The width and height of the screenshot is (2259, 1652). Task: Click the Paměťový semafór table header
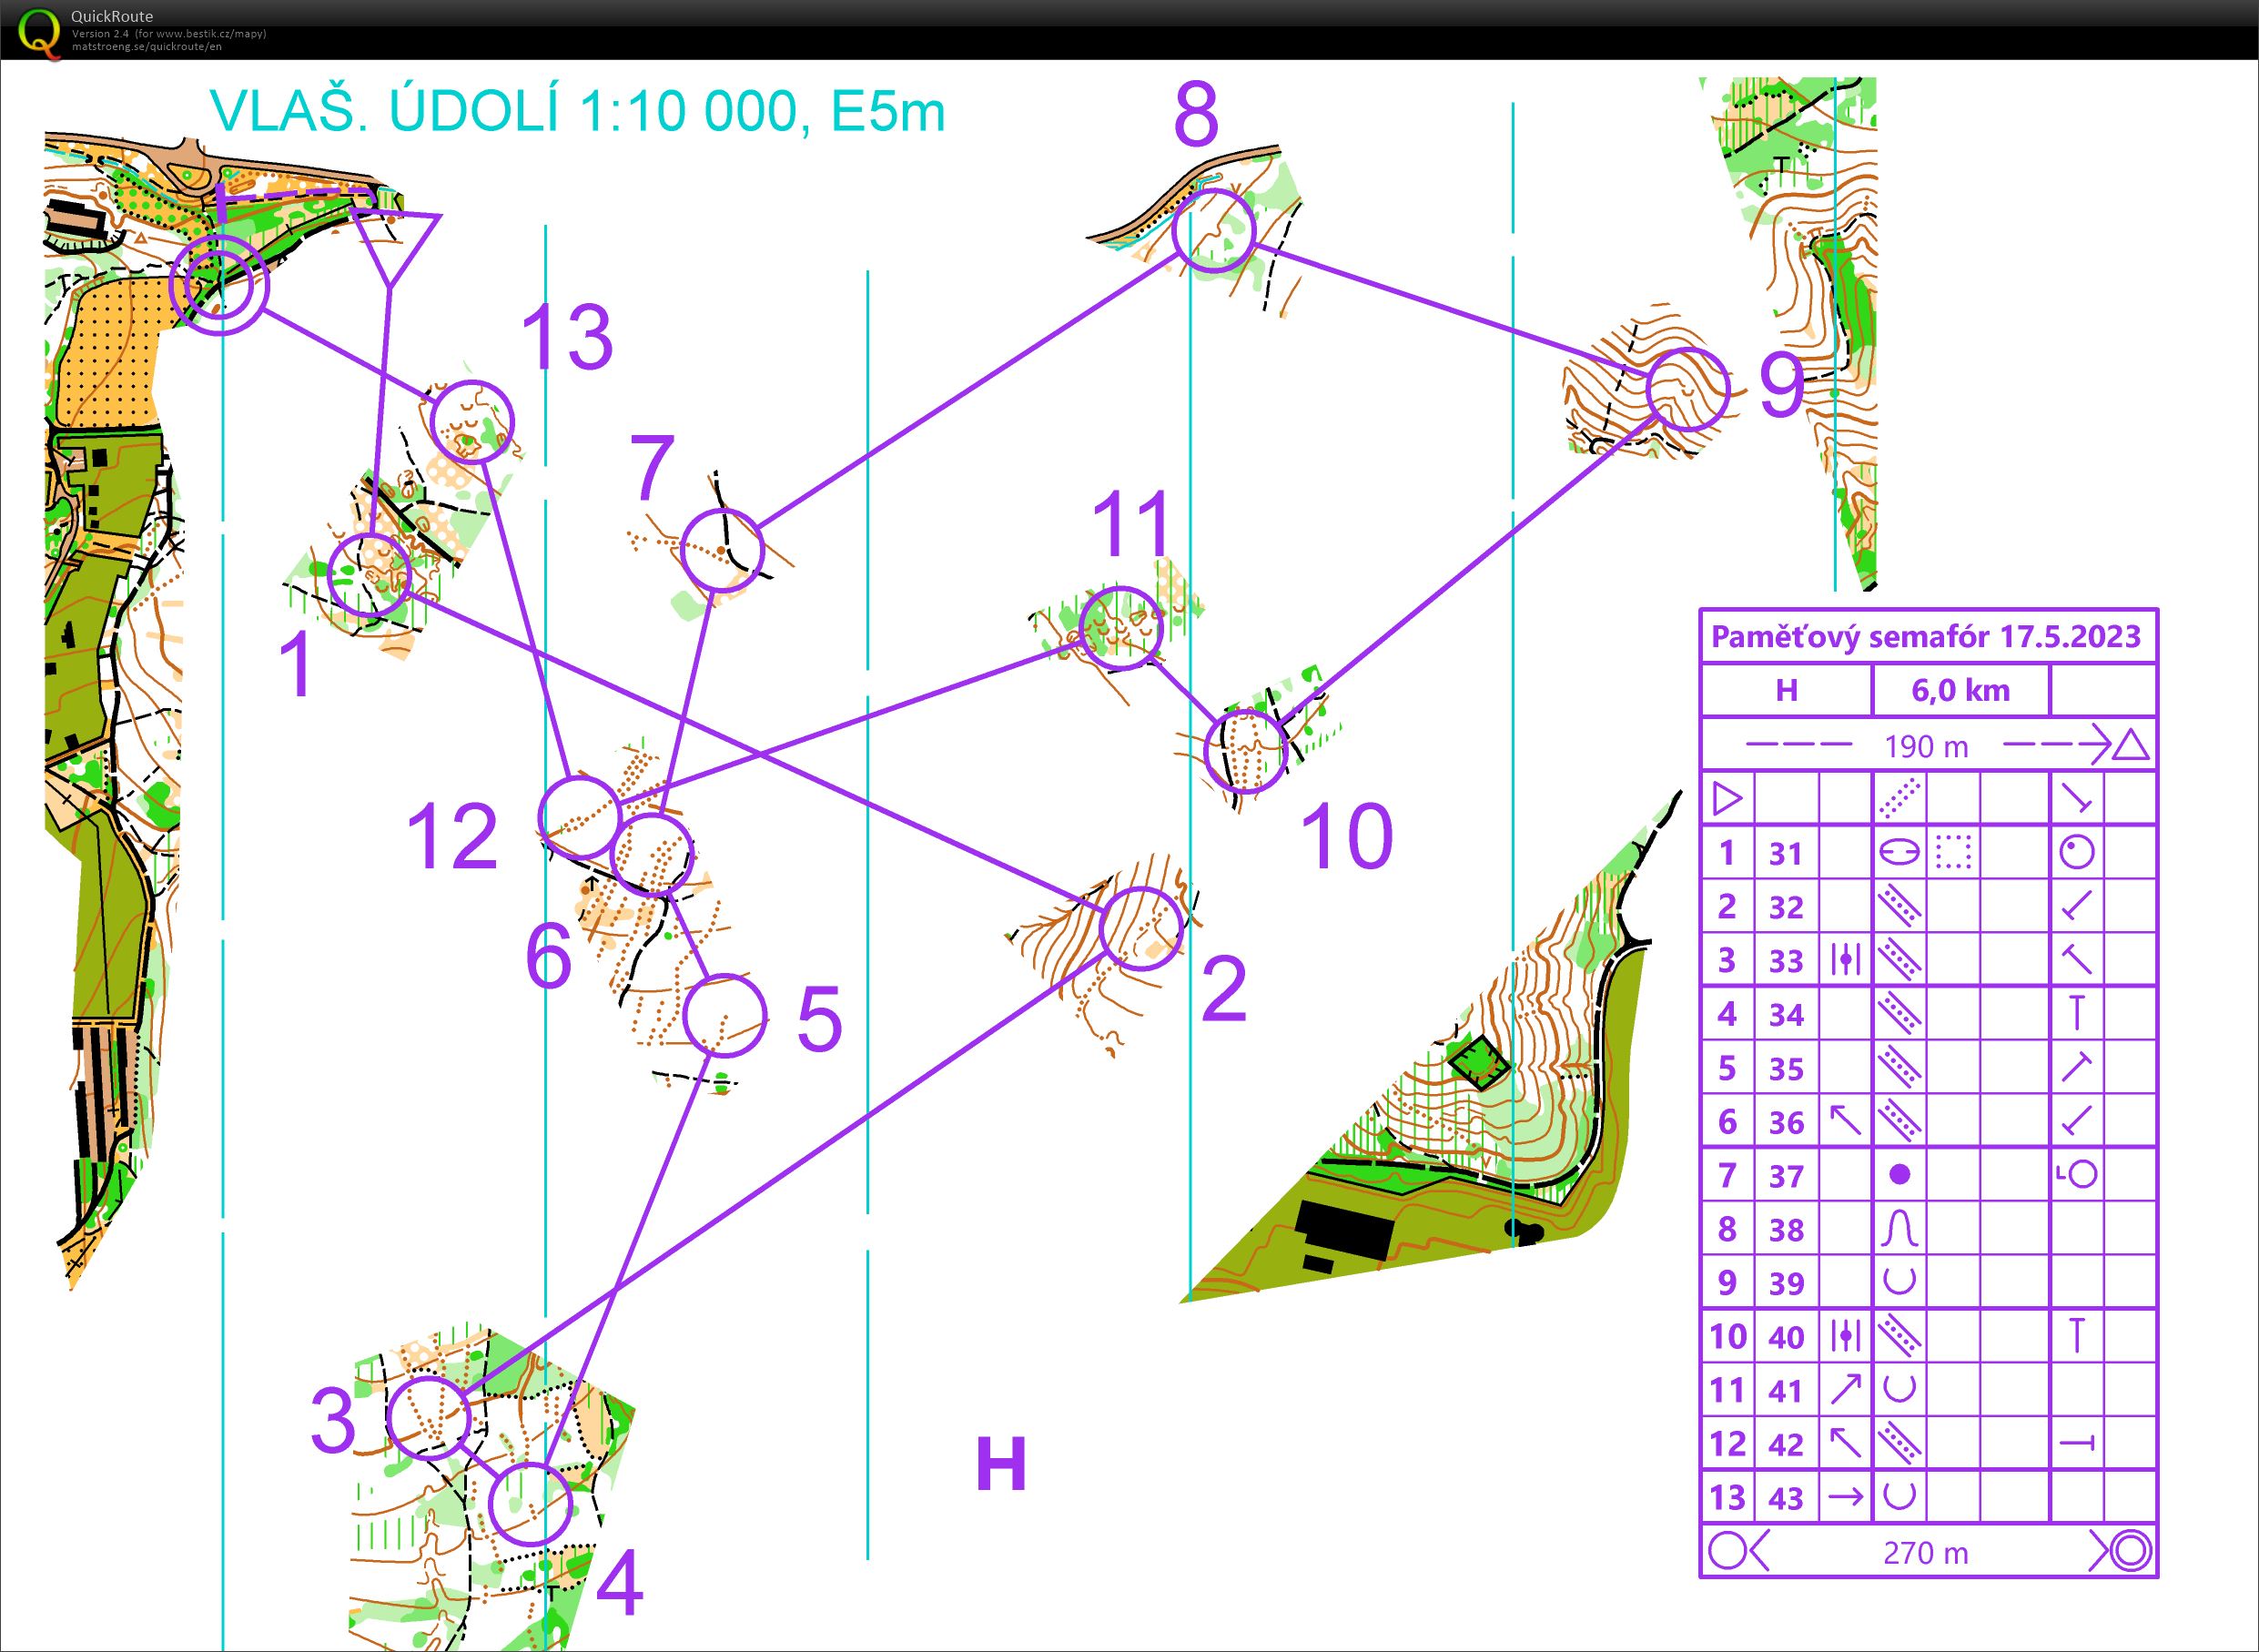(x=1926, y=636)
